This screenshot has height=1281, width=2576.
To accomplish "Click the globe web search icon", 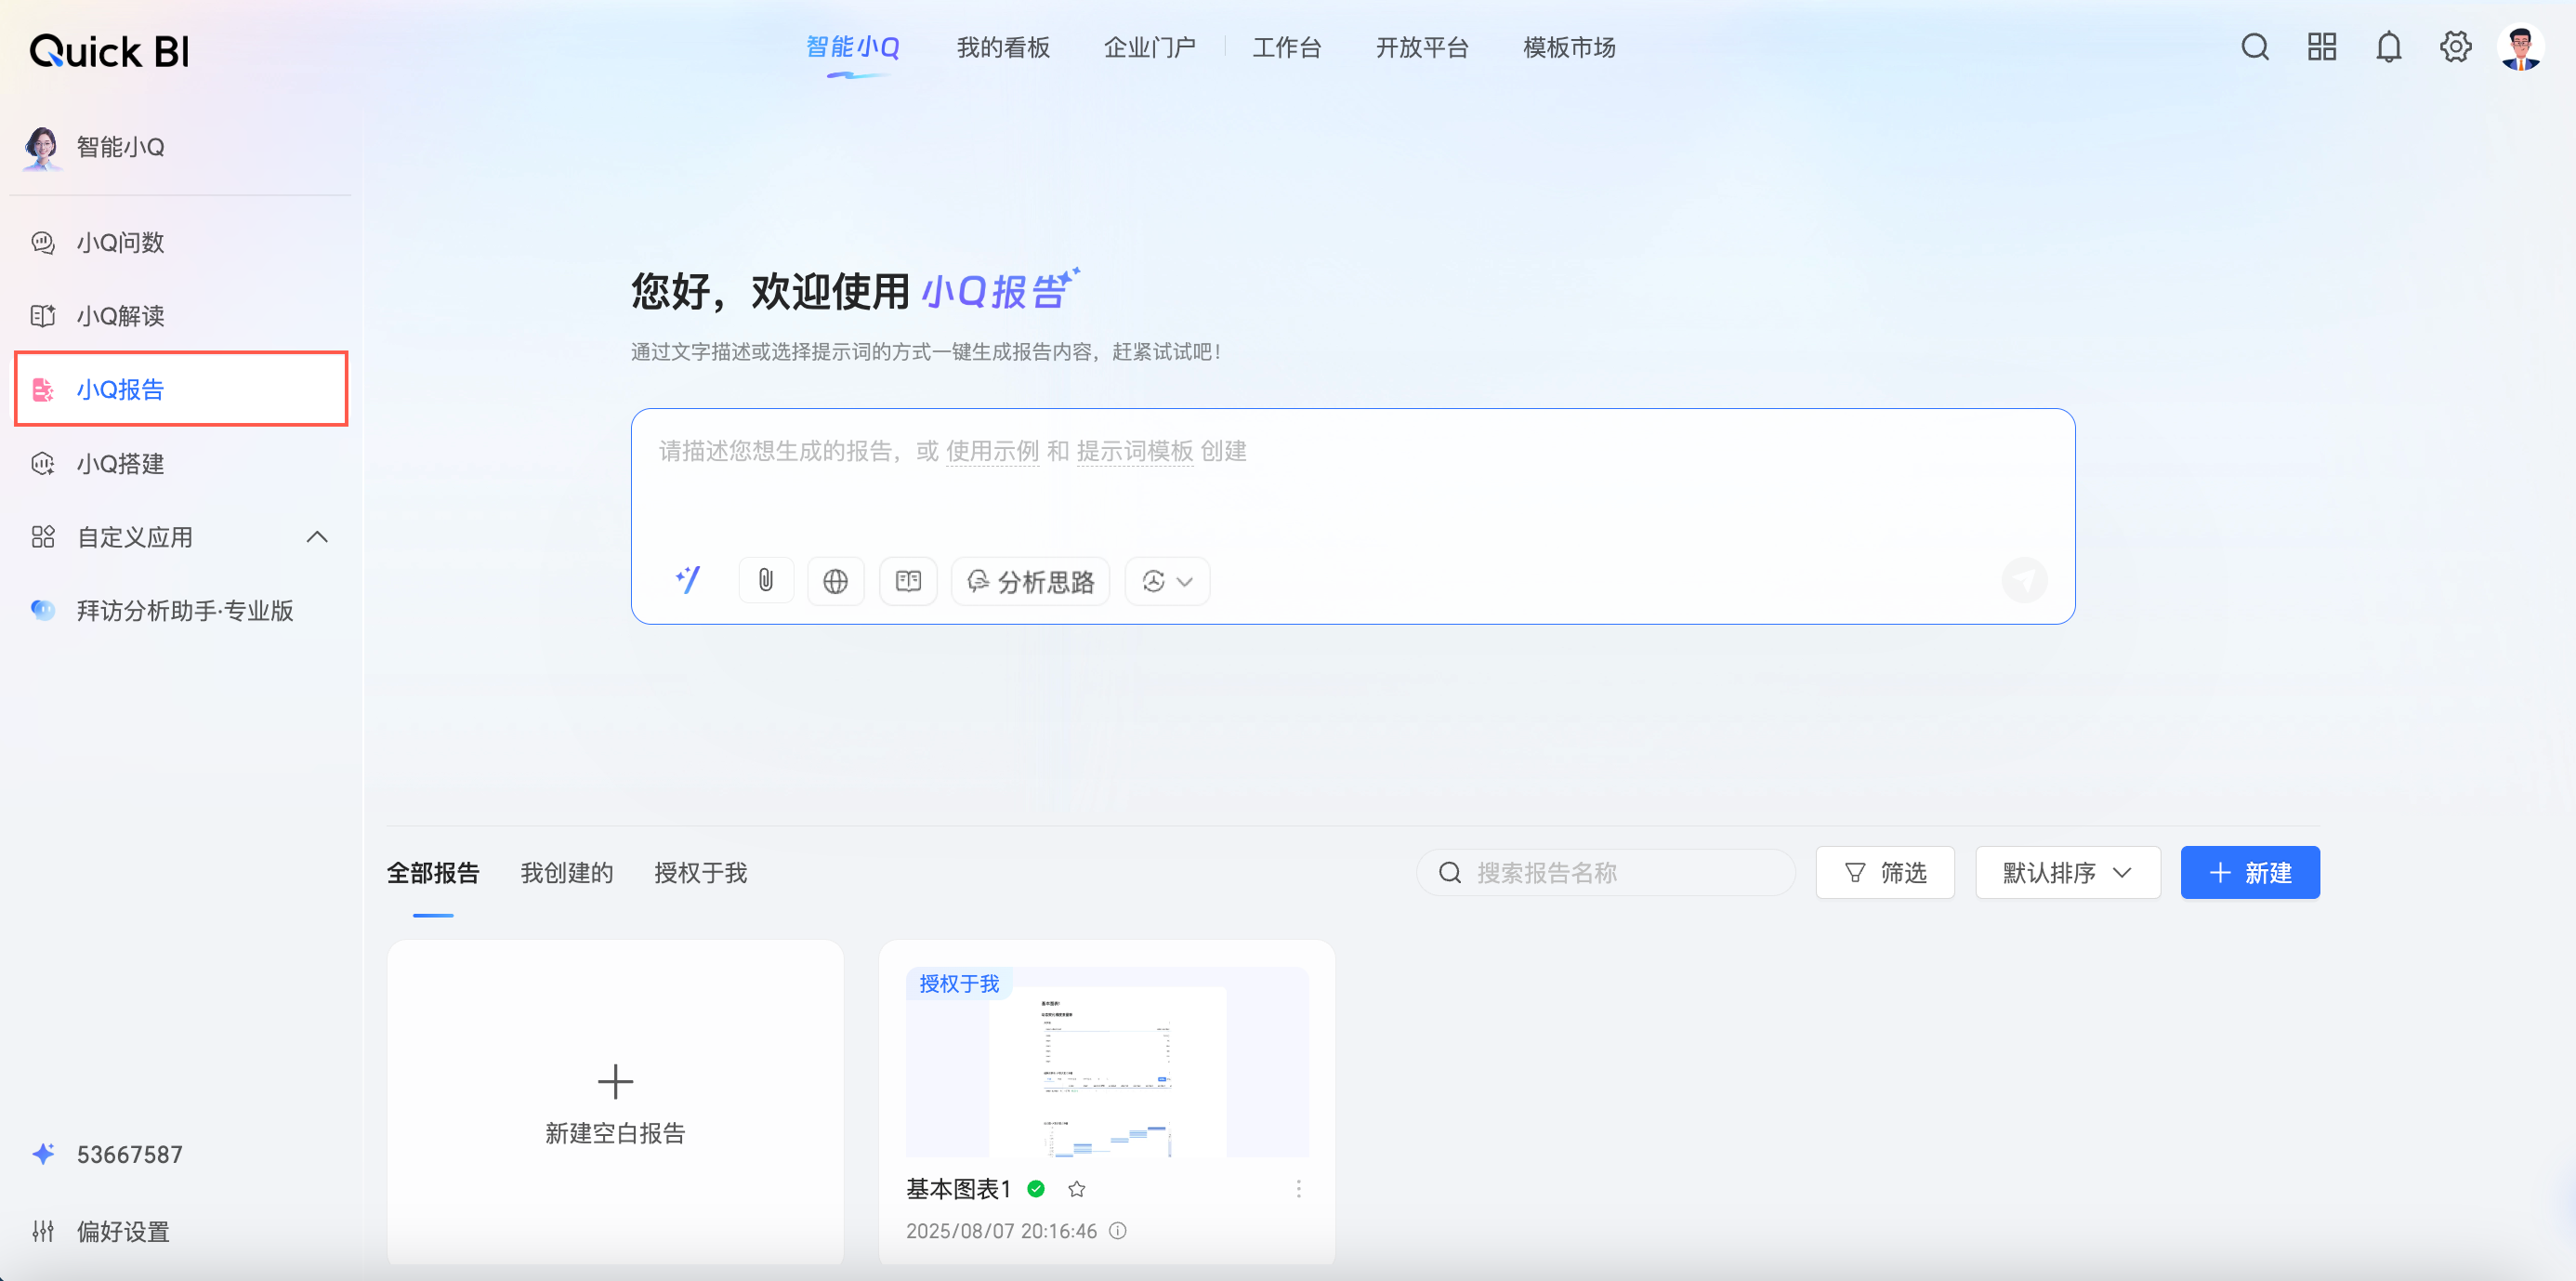I will [835, 581].
